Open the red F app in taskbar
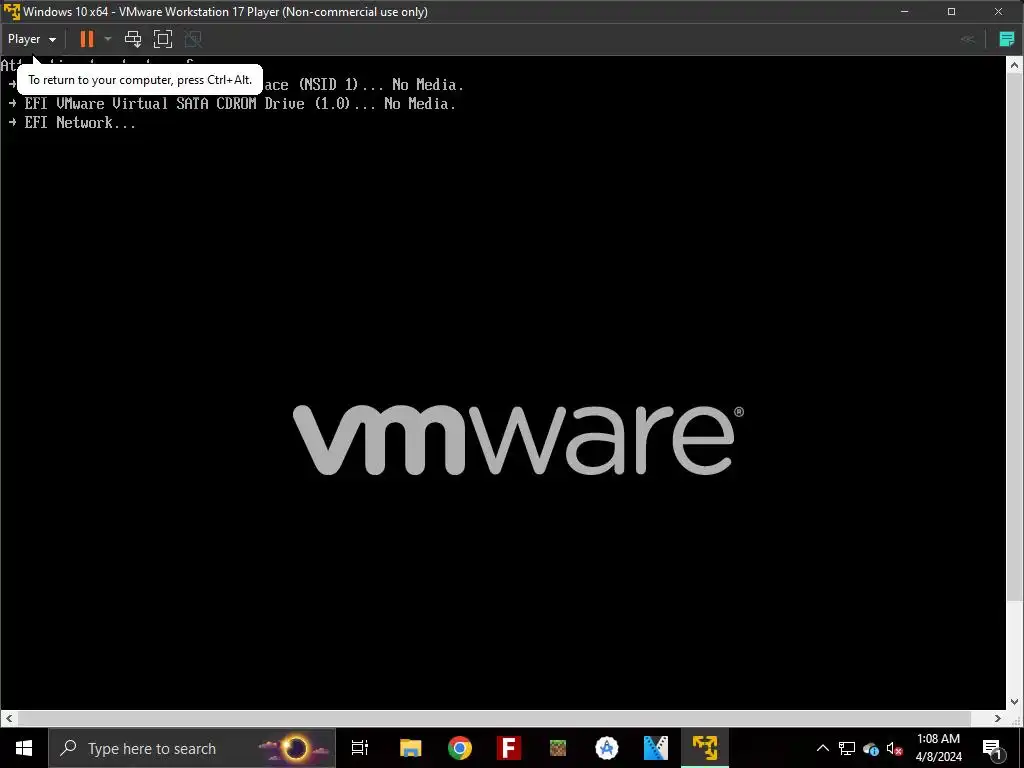The image size is (1024, 768). coord(509,748)
